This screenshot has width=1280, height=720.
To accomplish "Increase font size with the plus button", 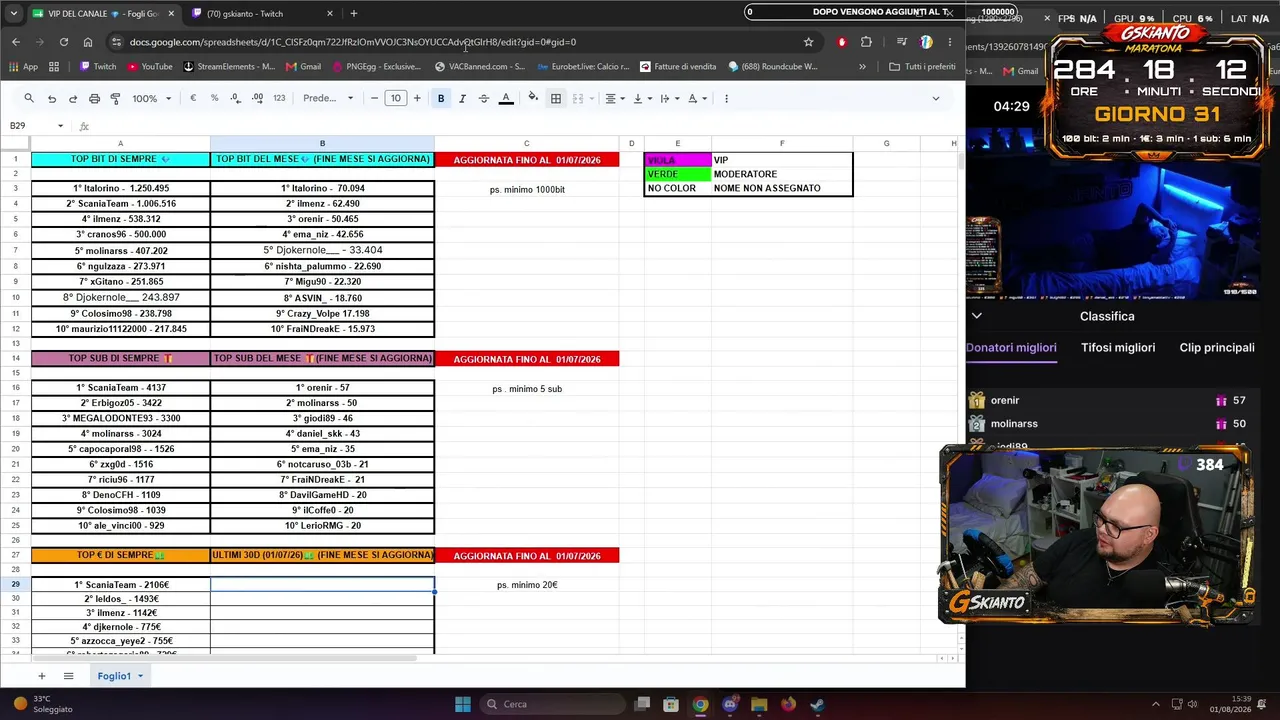I will (x=417, y=98).
